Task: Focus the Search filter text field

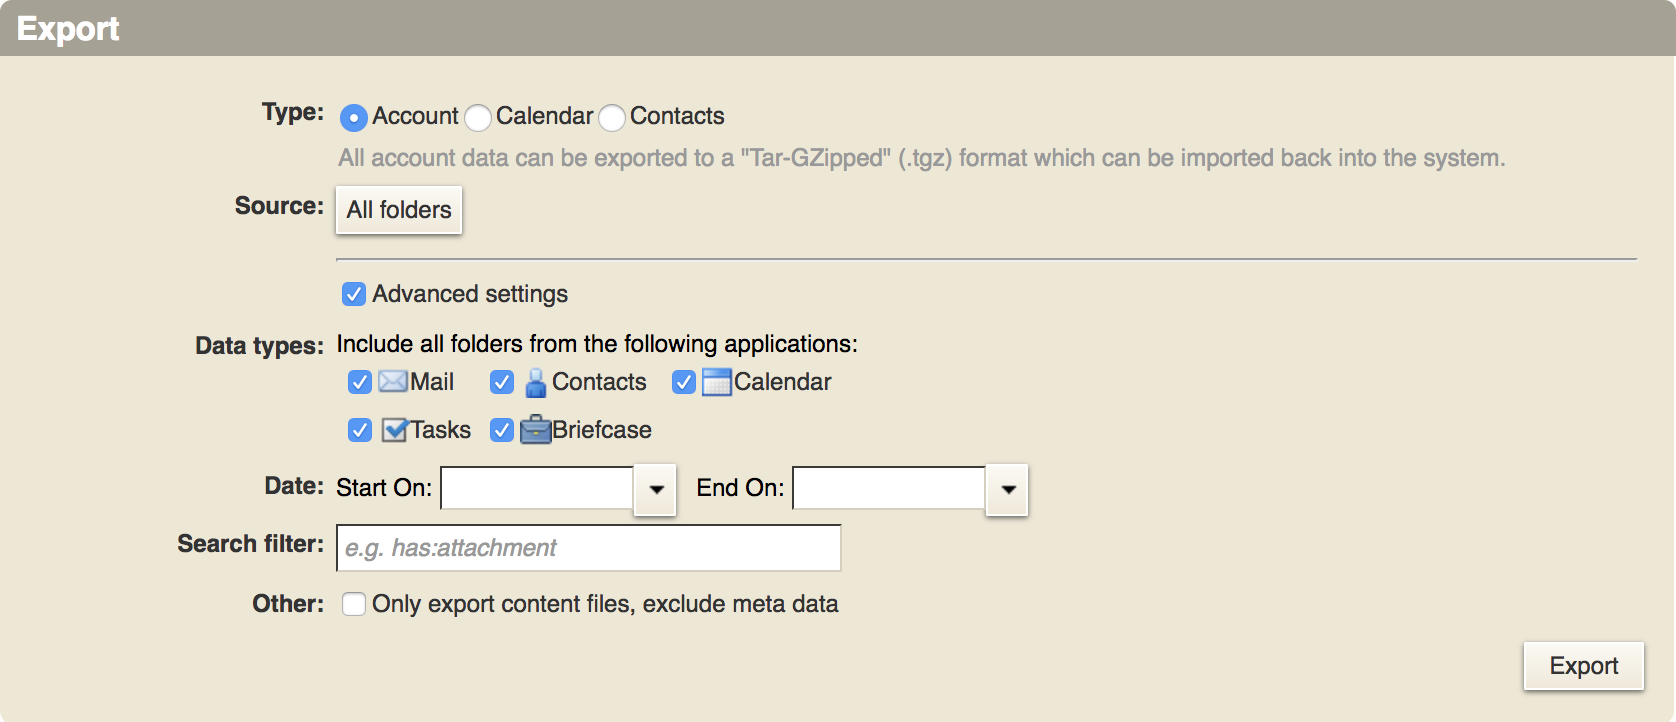Action: [589, 548]
